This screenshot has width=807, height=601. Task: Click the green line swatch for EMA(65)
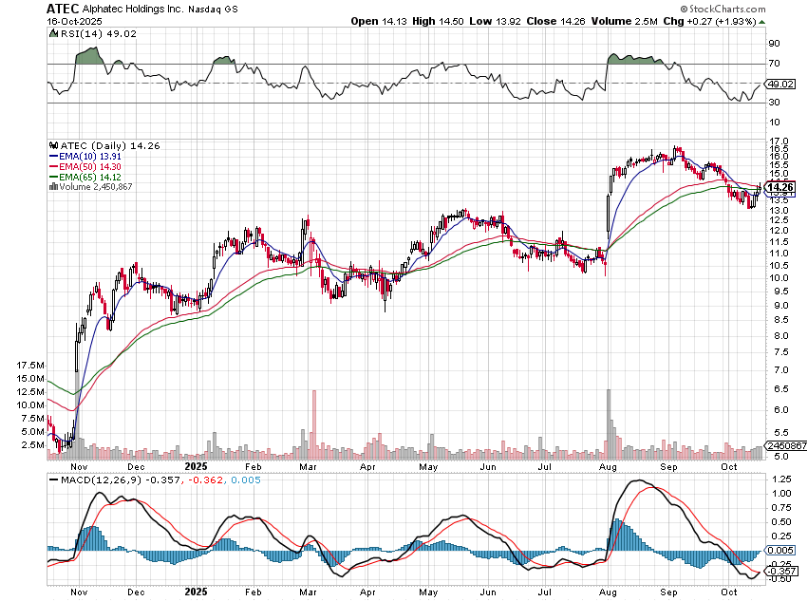[x=54, y=177]
